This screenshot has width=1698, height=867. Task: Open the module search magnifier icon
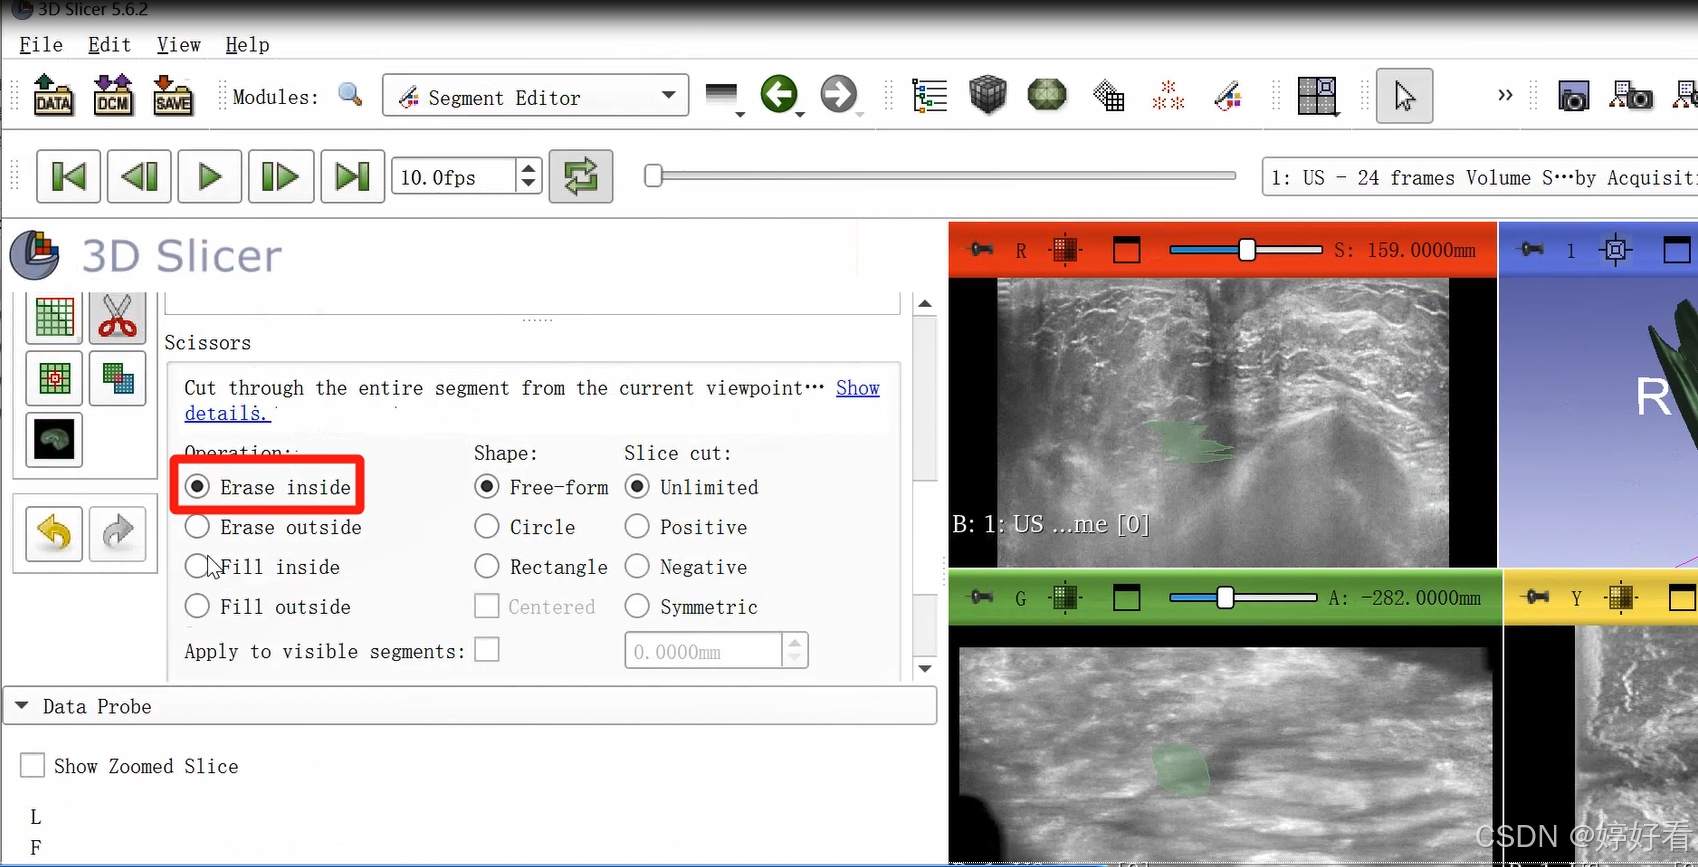tap(350, 95)
